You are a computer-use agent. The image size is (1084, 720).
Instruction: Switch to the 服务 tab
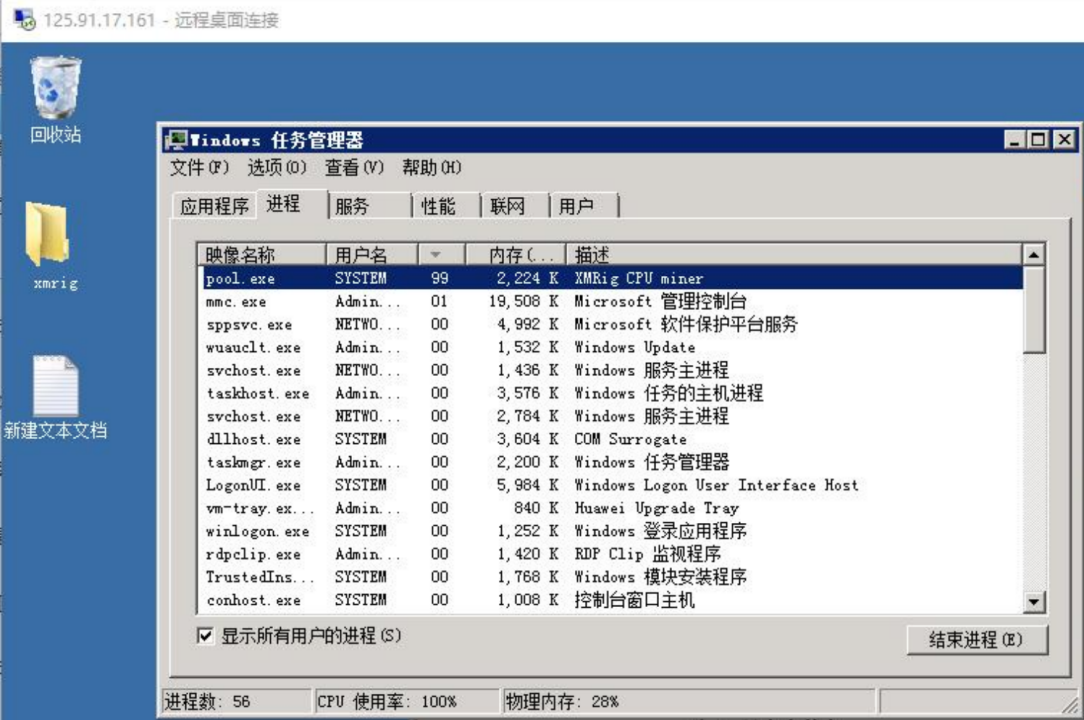click(x=369, y=206)
